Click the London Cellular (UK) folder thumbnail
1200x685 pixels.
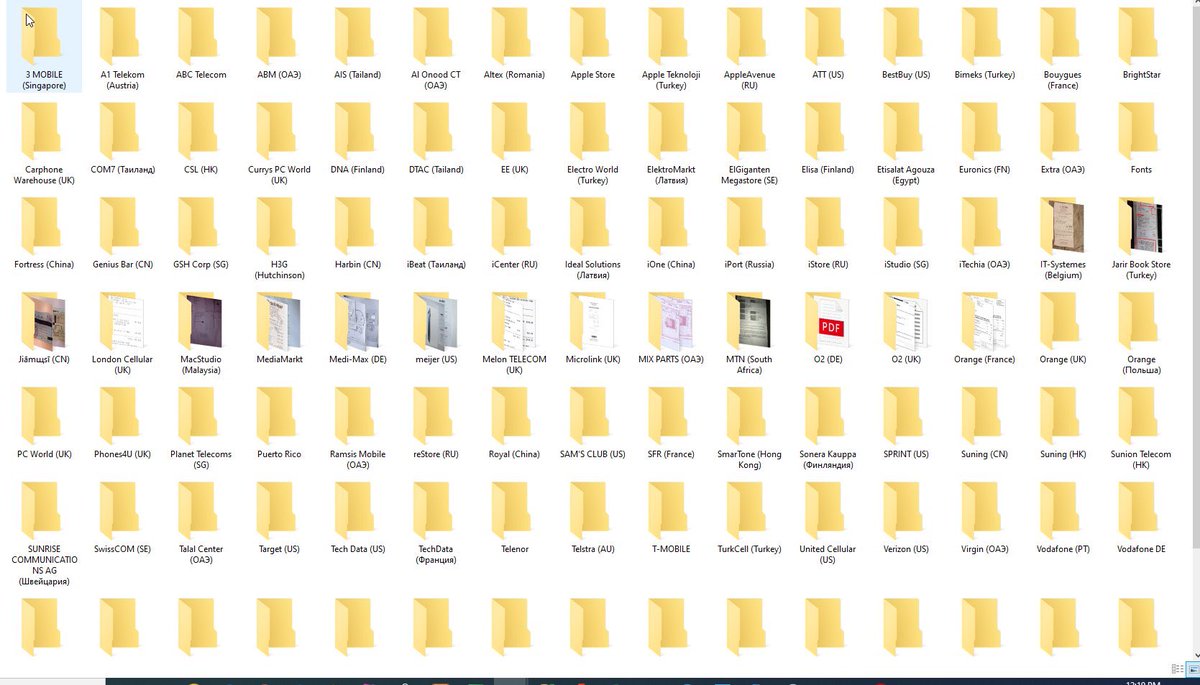[x=123, y=321]
